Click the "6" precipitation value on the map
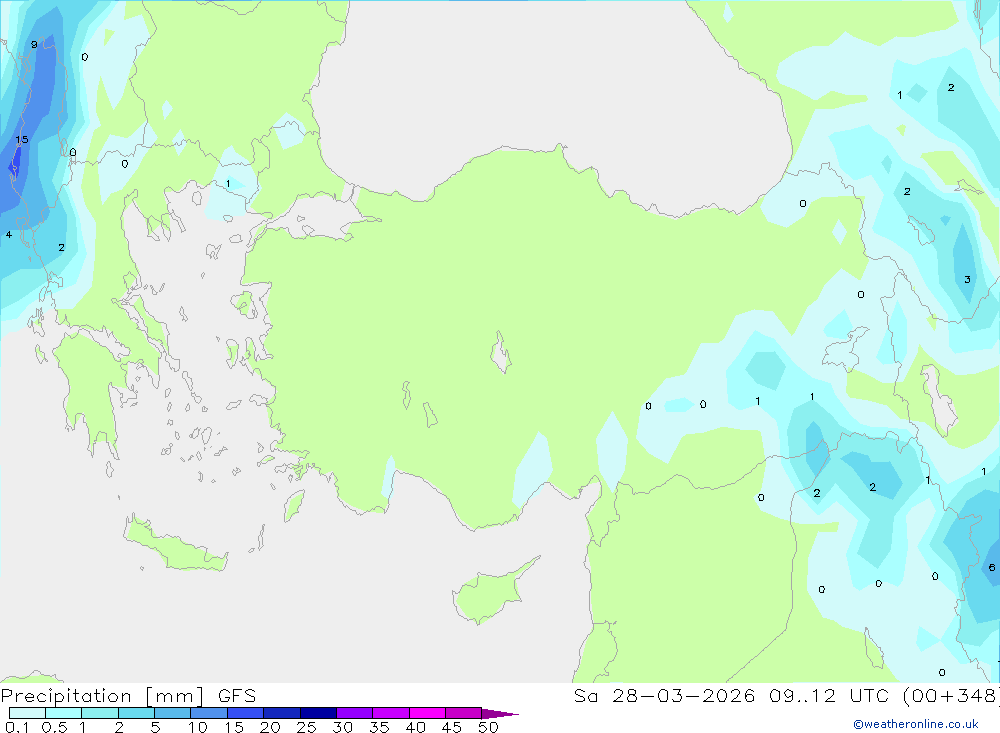This screenshot has height=733, width=1000. pyautogui.click(x=992, y=567)
